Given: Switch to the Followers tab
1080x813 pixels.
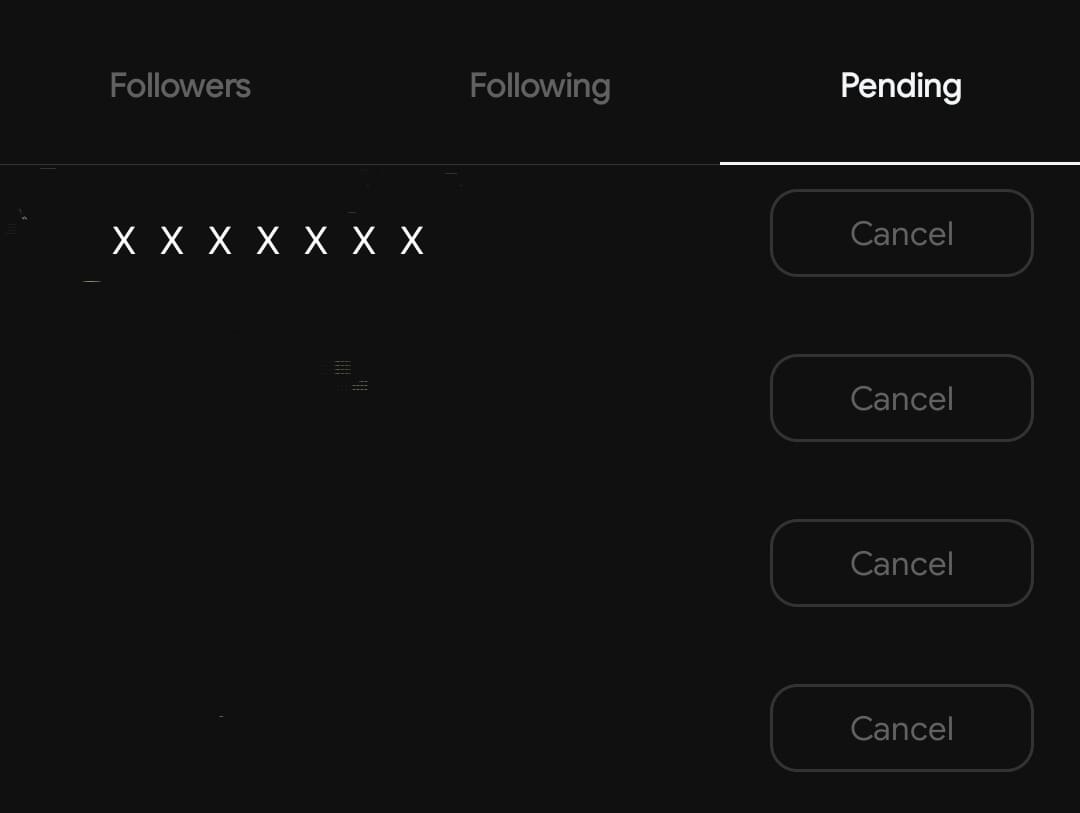Looking at the screenshot, I should pyautogui.click(x=180, y=86).
